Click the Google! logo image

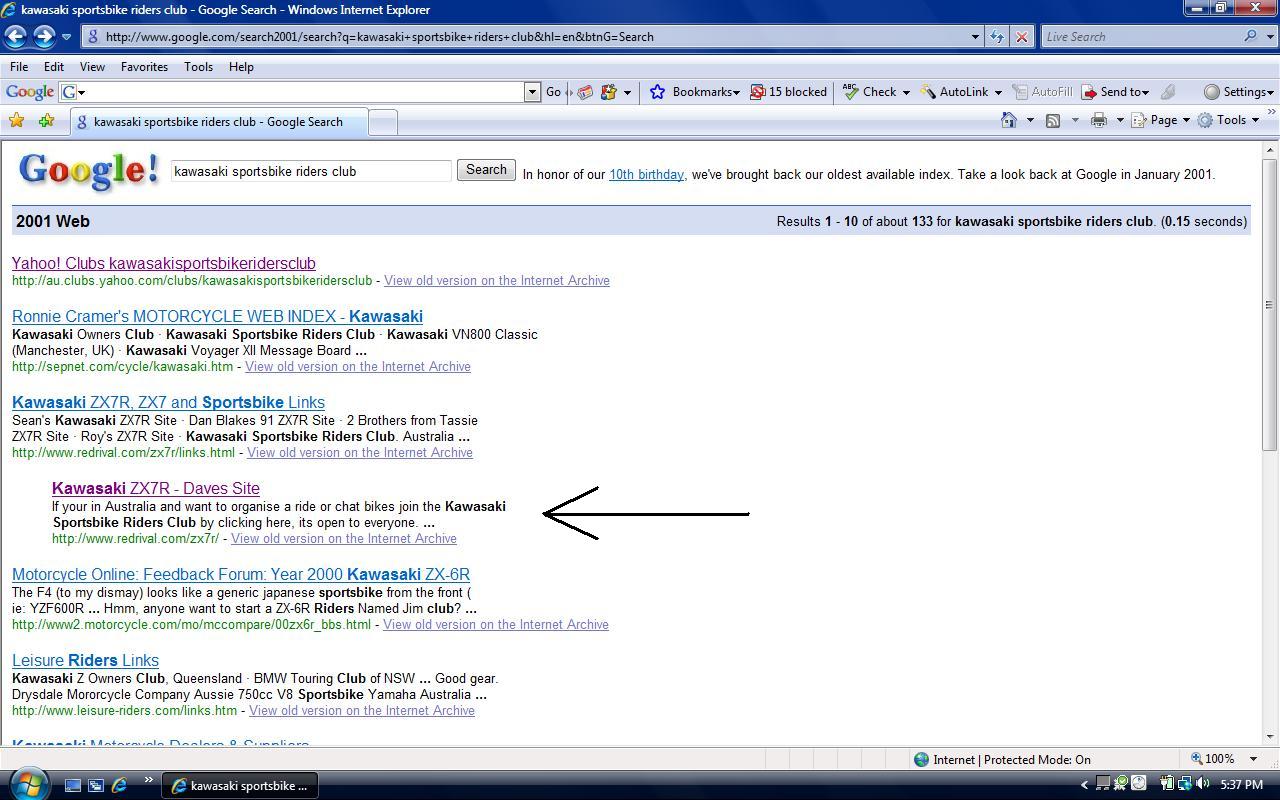[87, 170]
